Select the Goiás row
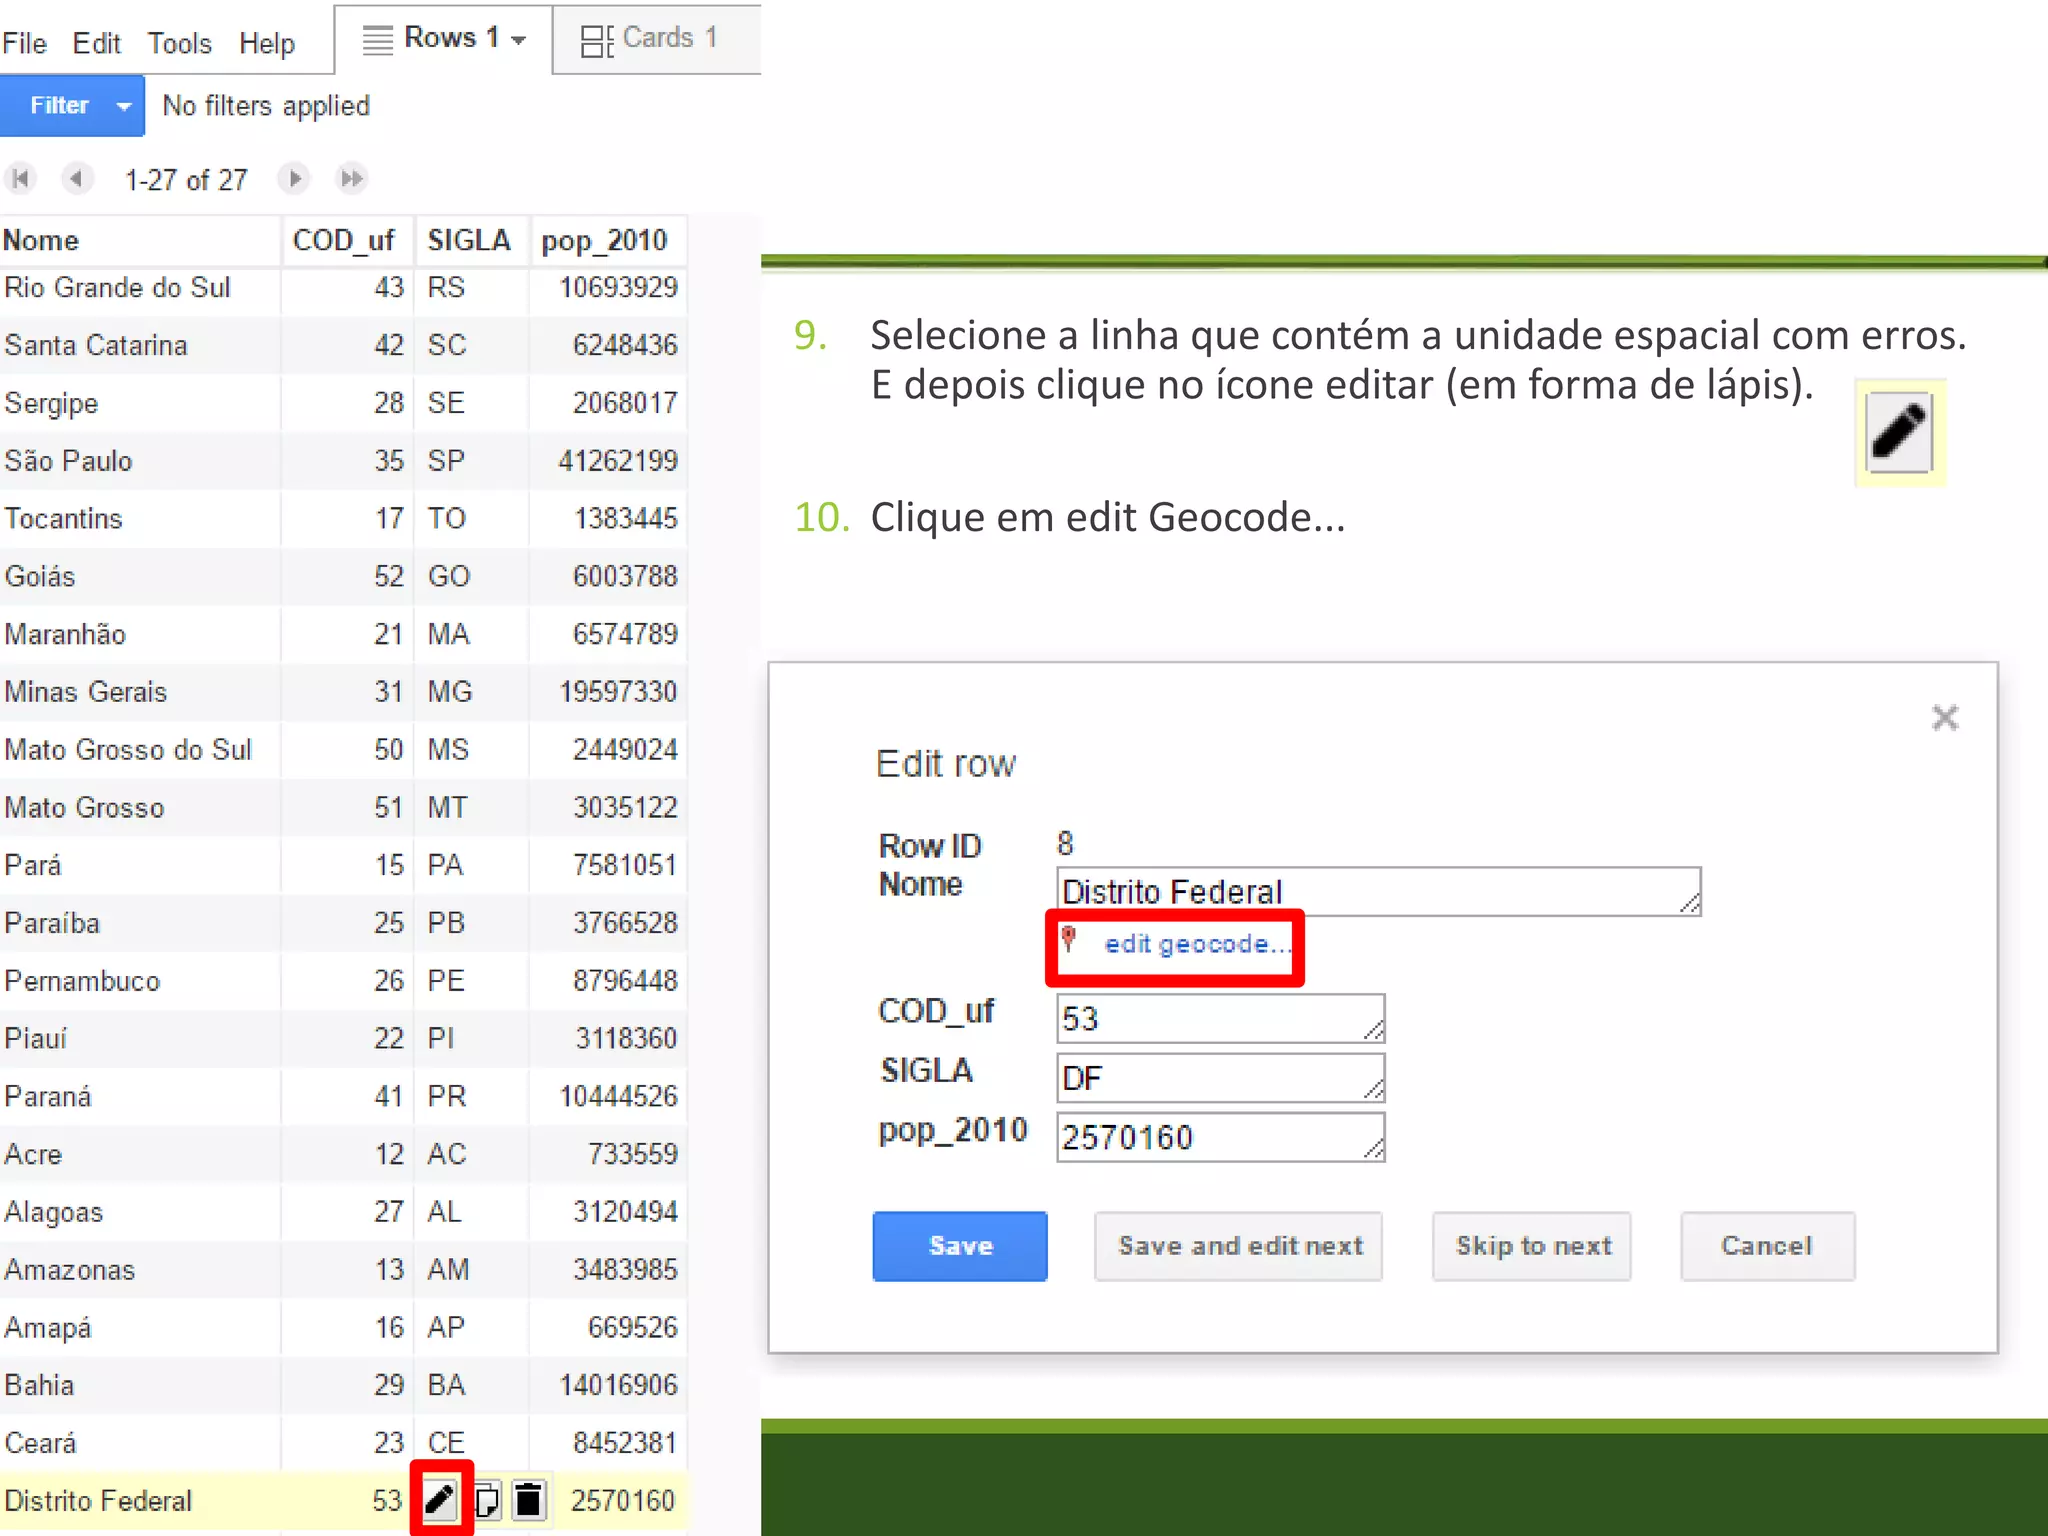The height and width of the screenshot is (1536, 2048). pyautogui.click(x=343, y=577)
